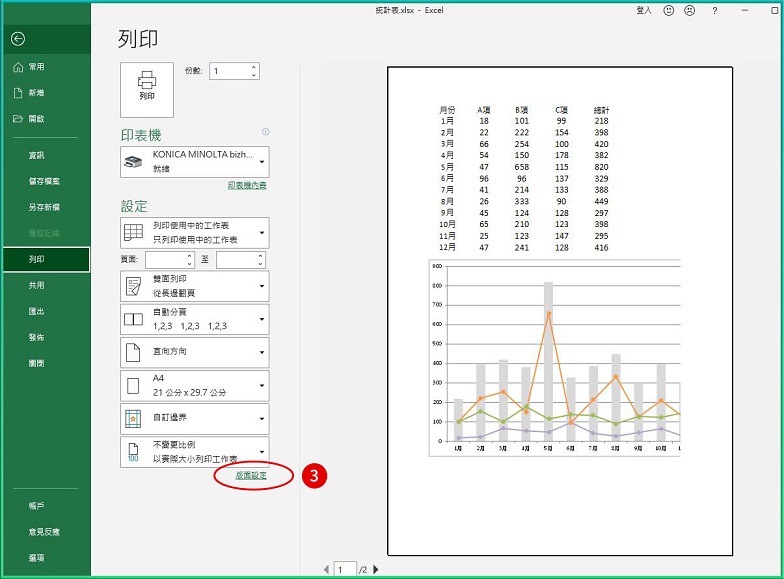Viewport: 784px width, 579px height.
Task: Select 儲存檔案 to save the file
Action: tap(46, 182)
